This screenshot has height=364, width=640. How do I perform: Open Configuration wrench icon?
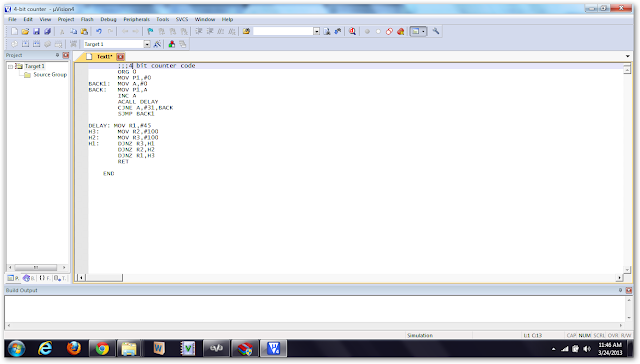(436, 31)
